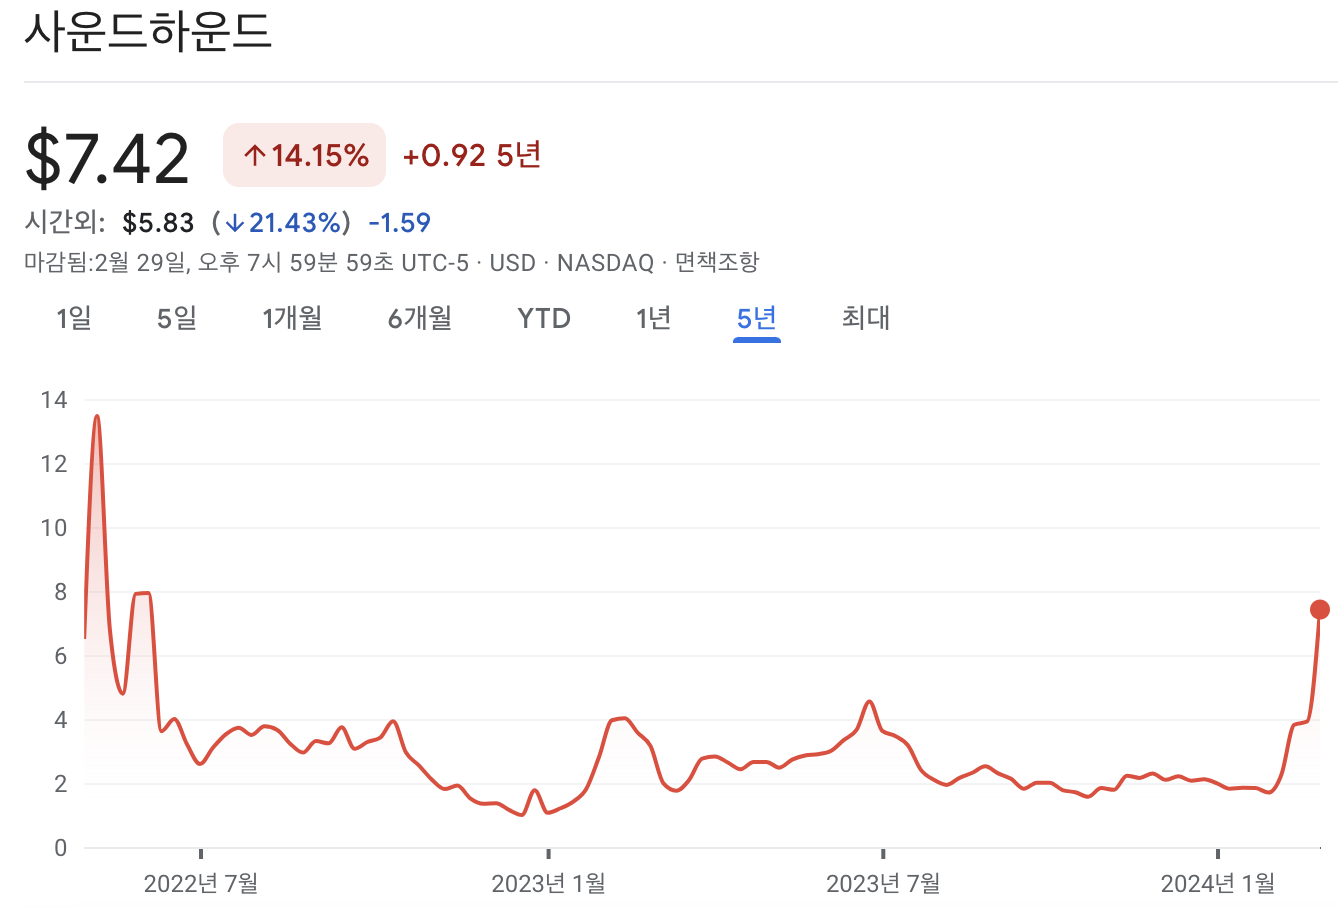This screenshot has width=1338, height=908.
Task: Click the up arrow in the 14.15% badge
Action: (253, 154)
